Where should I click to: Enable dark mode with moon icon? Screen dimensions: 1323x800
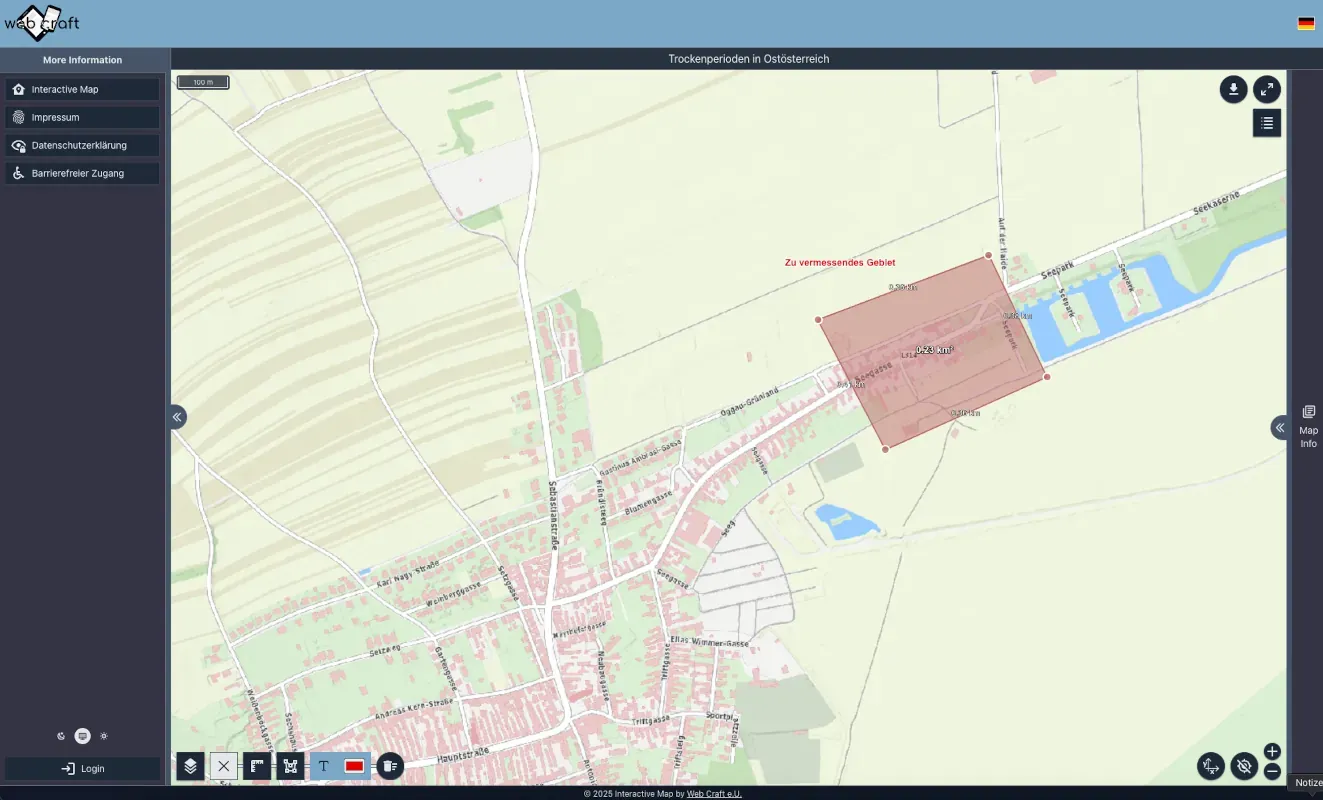(x=61, y=735)
